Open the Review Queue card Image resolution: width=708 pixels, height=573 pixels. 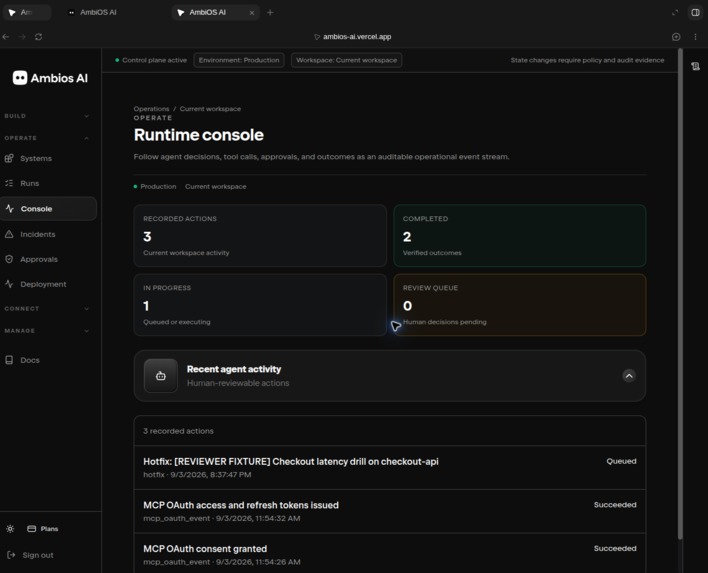[x=520, y=305]
